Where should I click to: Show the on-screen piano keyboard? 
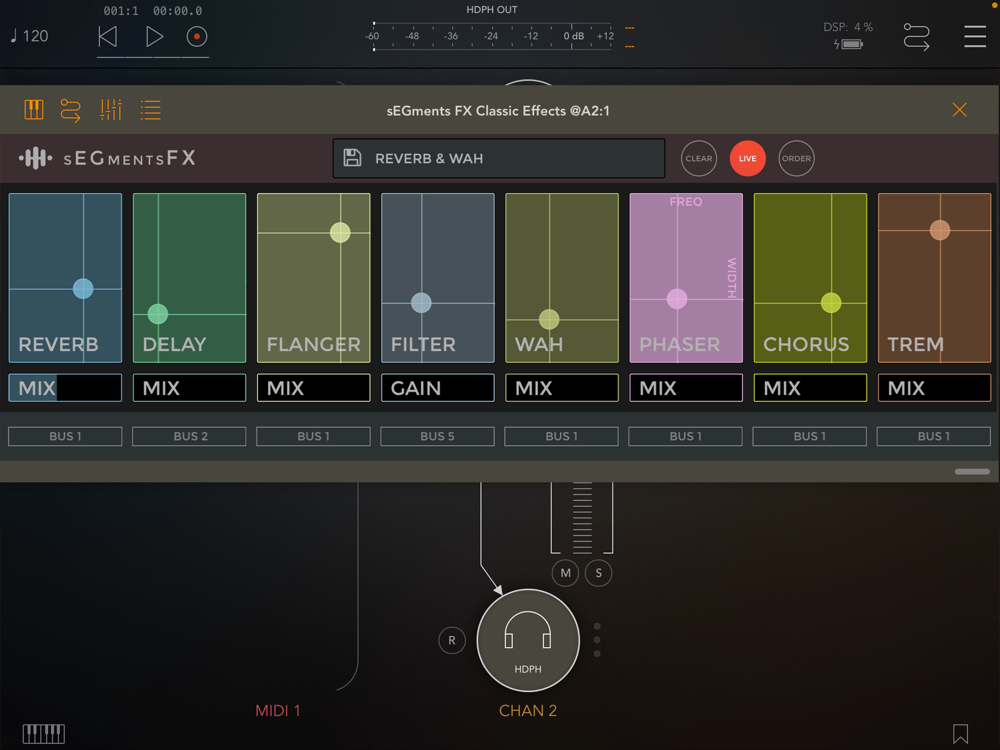click(43, 733)
